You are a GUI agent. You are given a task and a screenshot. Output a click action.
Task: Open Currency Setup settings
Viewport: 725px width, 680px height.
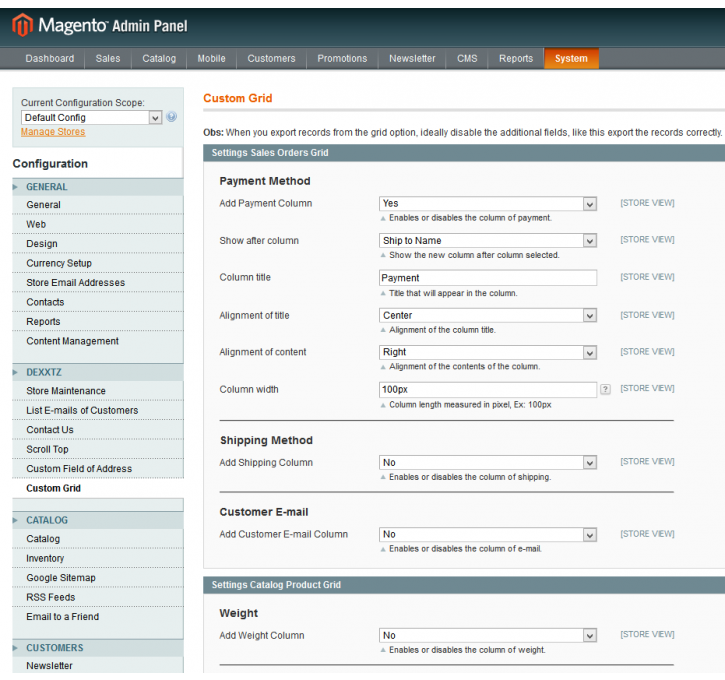tap(98, 263)
